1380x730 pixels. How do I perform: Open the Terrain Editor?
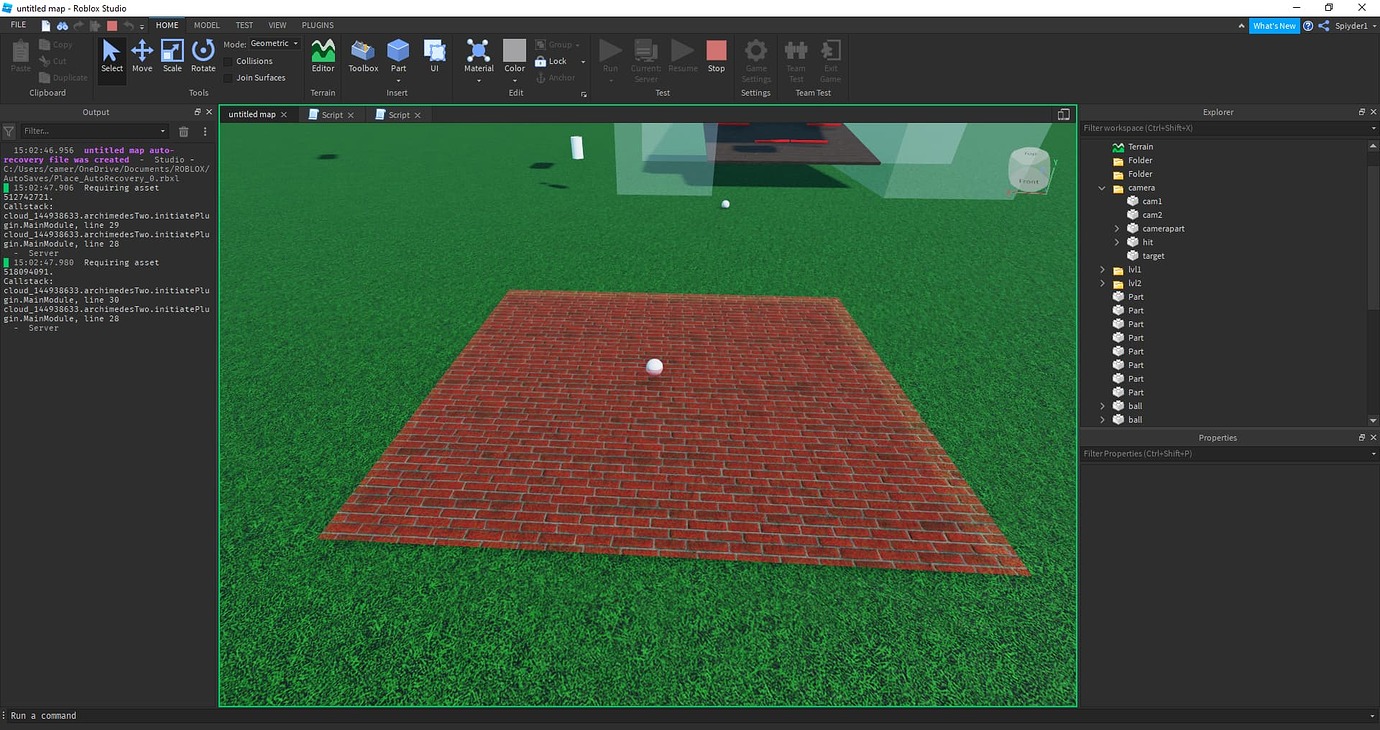[322, 57]
